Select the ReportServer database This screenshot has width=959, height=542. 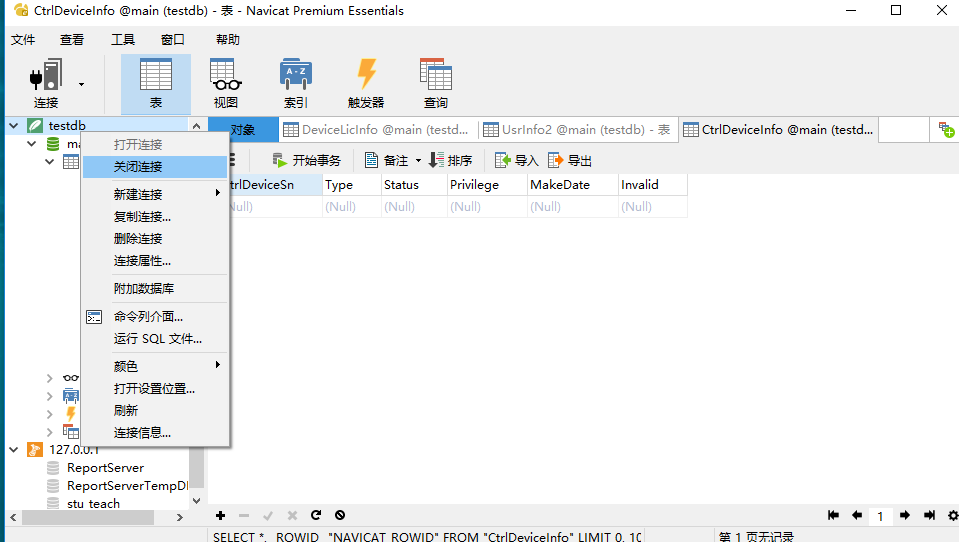(105, 468)
